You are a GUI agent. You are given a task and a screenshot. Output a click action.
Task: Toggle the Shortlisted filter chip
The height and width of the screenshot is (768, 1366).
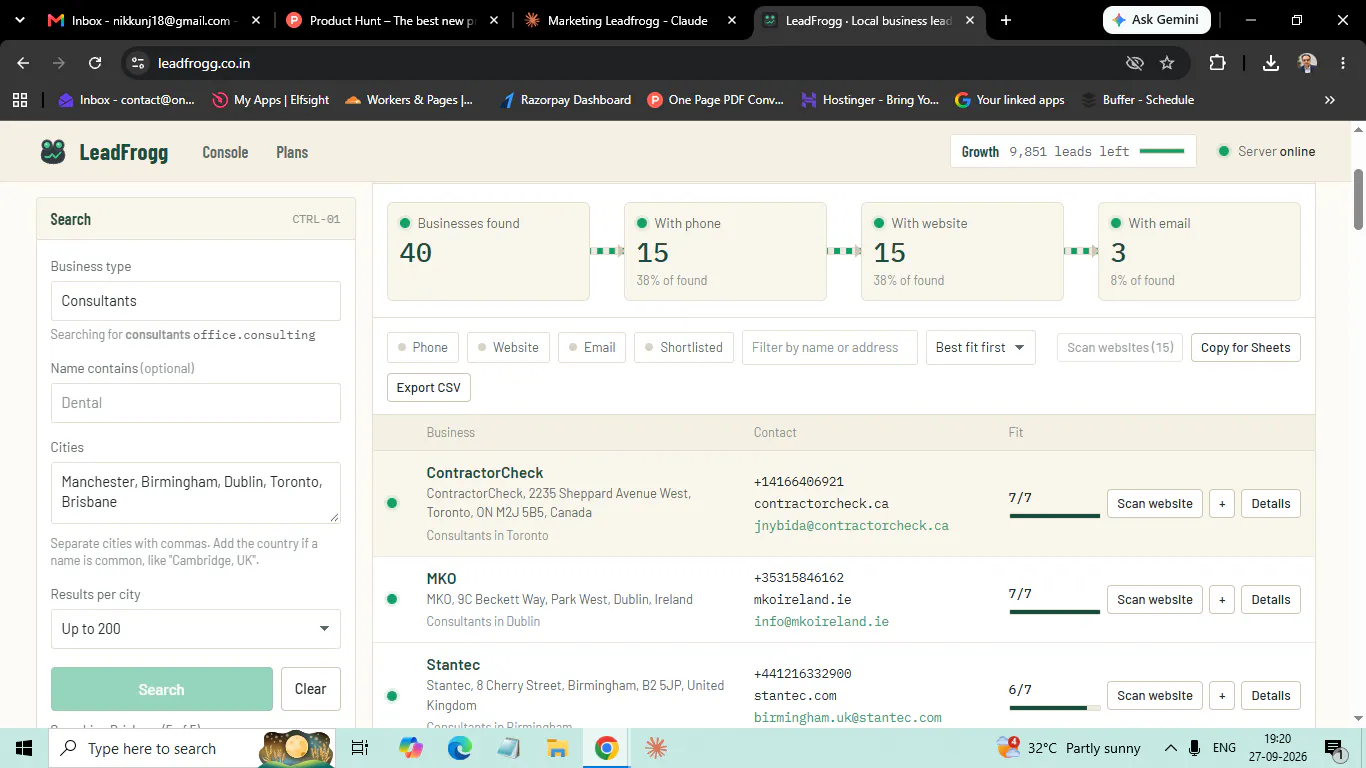[x=684, y=347]
